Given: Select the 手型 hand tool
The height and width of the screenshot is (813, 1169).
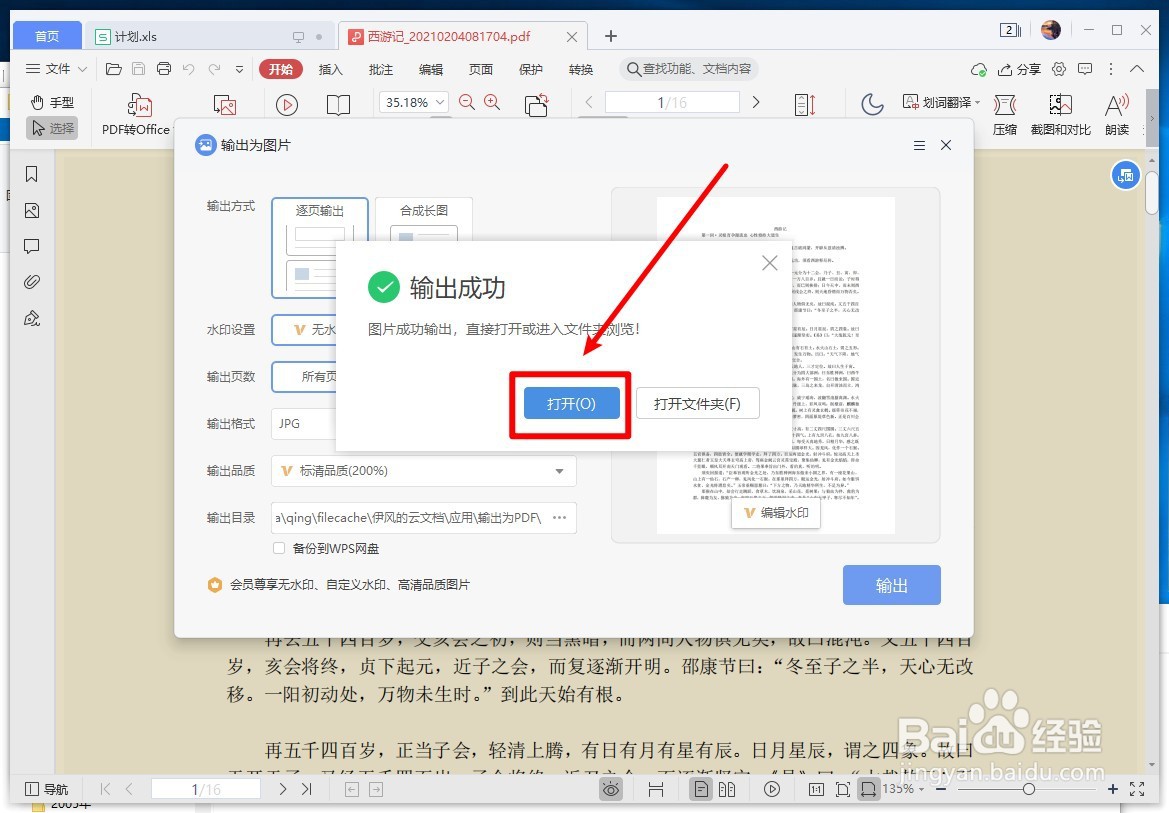Looking at the screenshot, I should coord(52,102).
